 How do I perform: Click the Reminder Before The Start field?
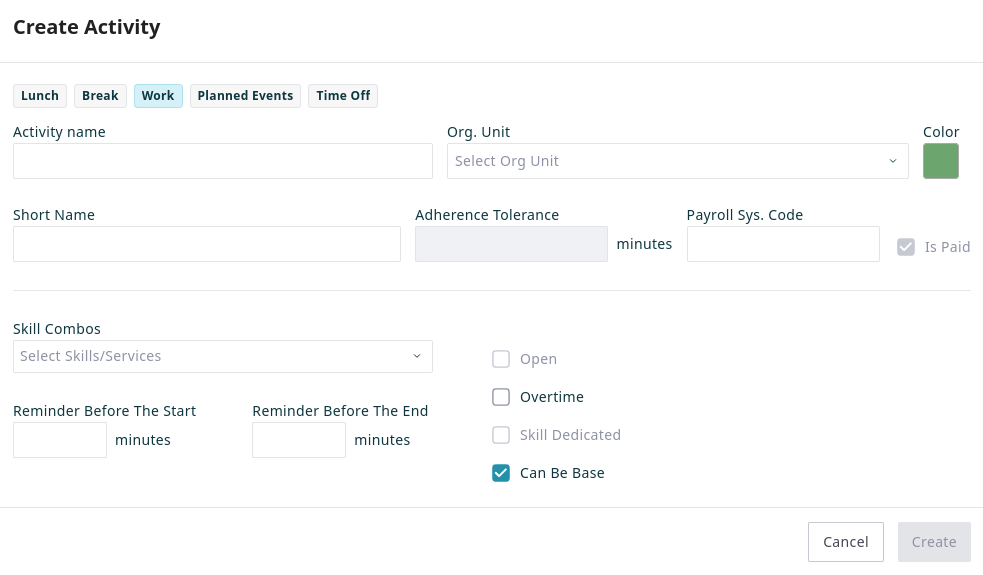[60, 440]
